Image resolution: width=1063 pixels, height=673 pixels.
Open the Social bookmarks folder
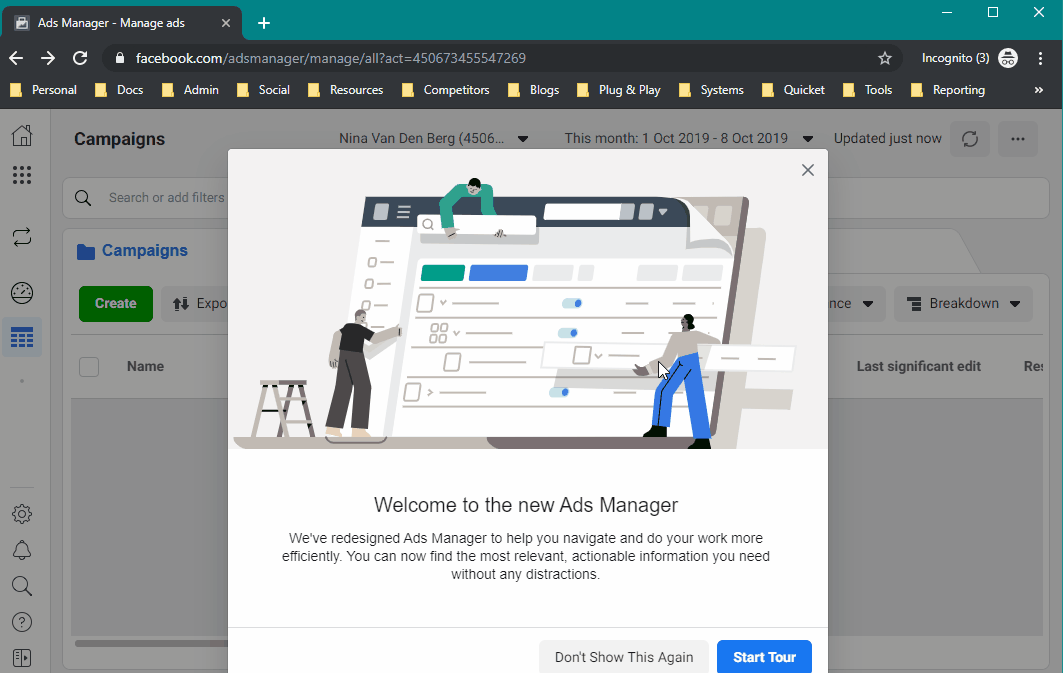(x=263, y=90)
